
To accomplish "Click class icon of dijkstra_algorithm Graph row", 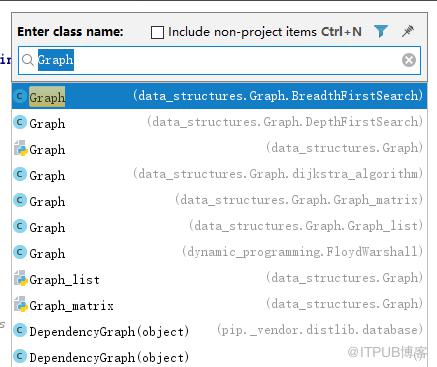I will (20, 174).
